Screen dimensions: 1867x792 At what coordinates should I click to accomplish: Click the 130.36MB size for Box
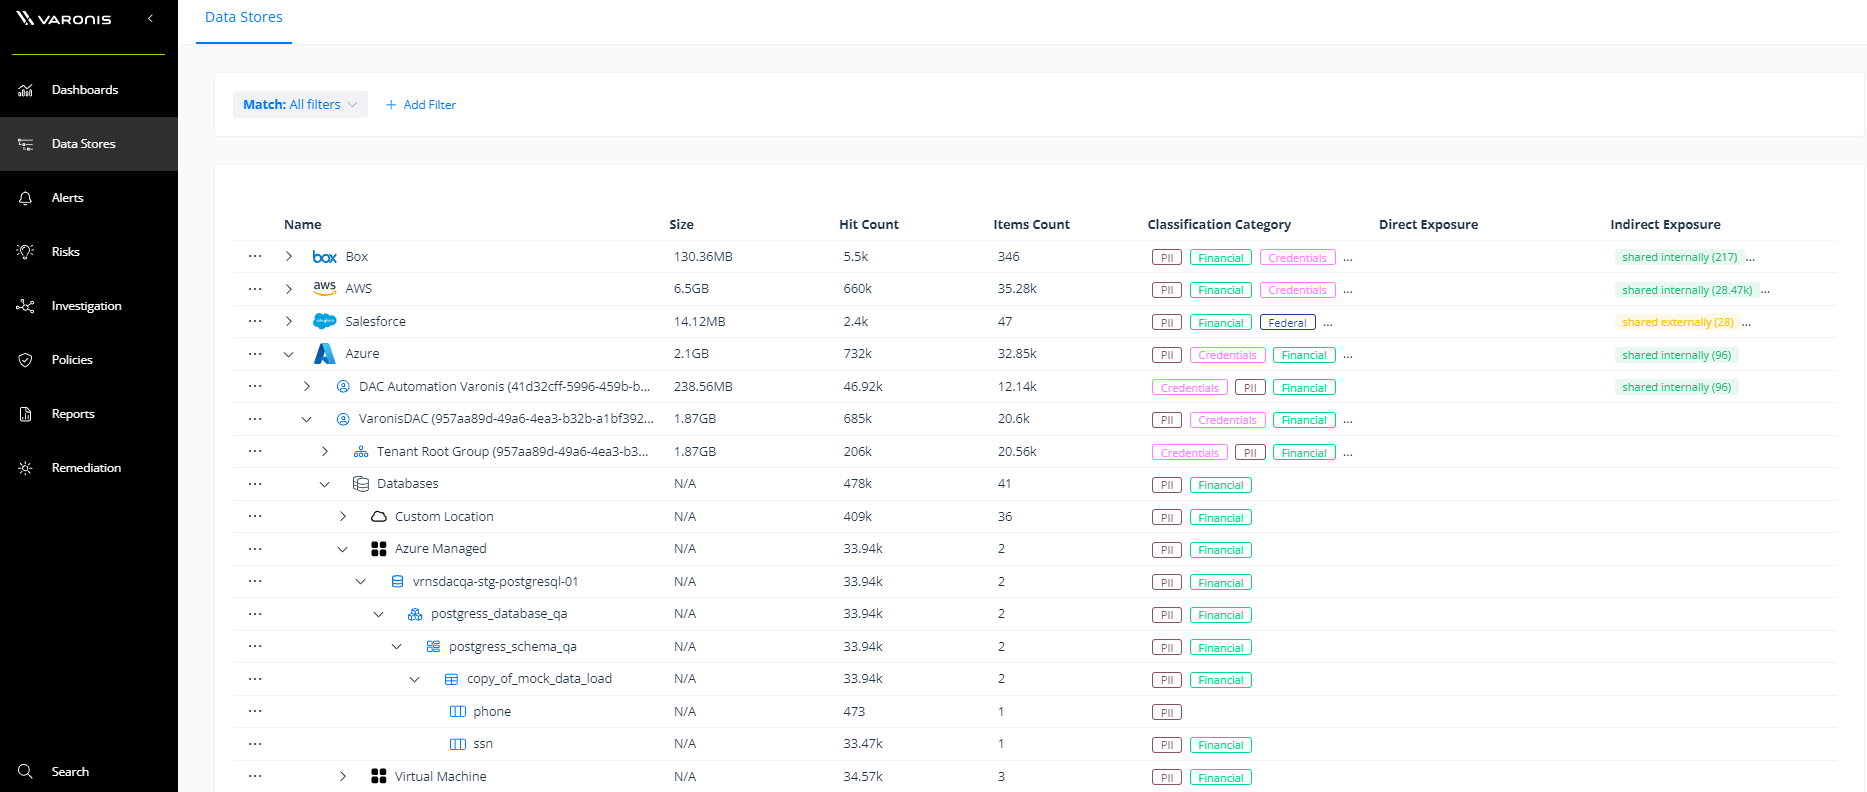(x=703, y=257)
